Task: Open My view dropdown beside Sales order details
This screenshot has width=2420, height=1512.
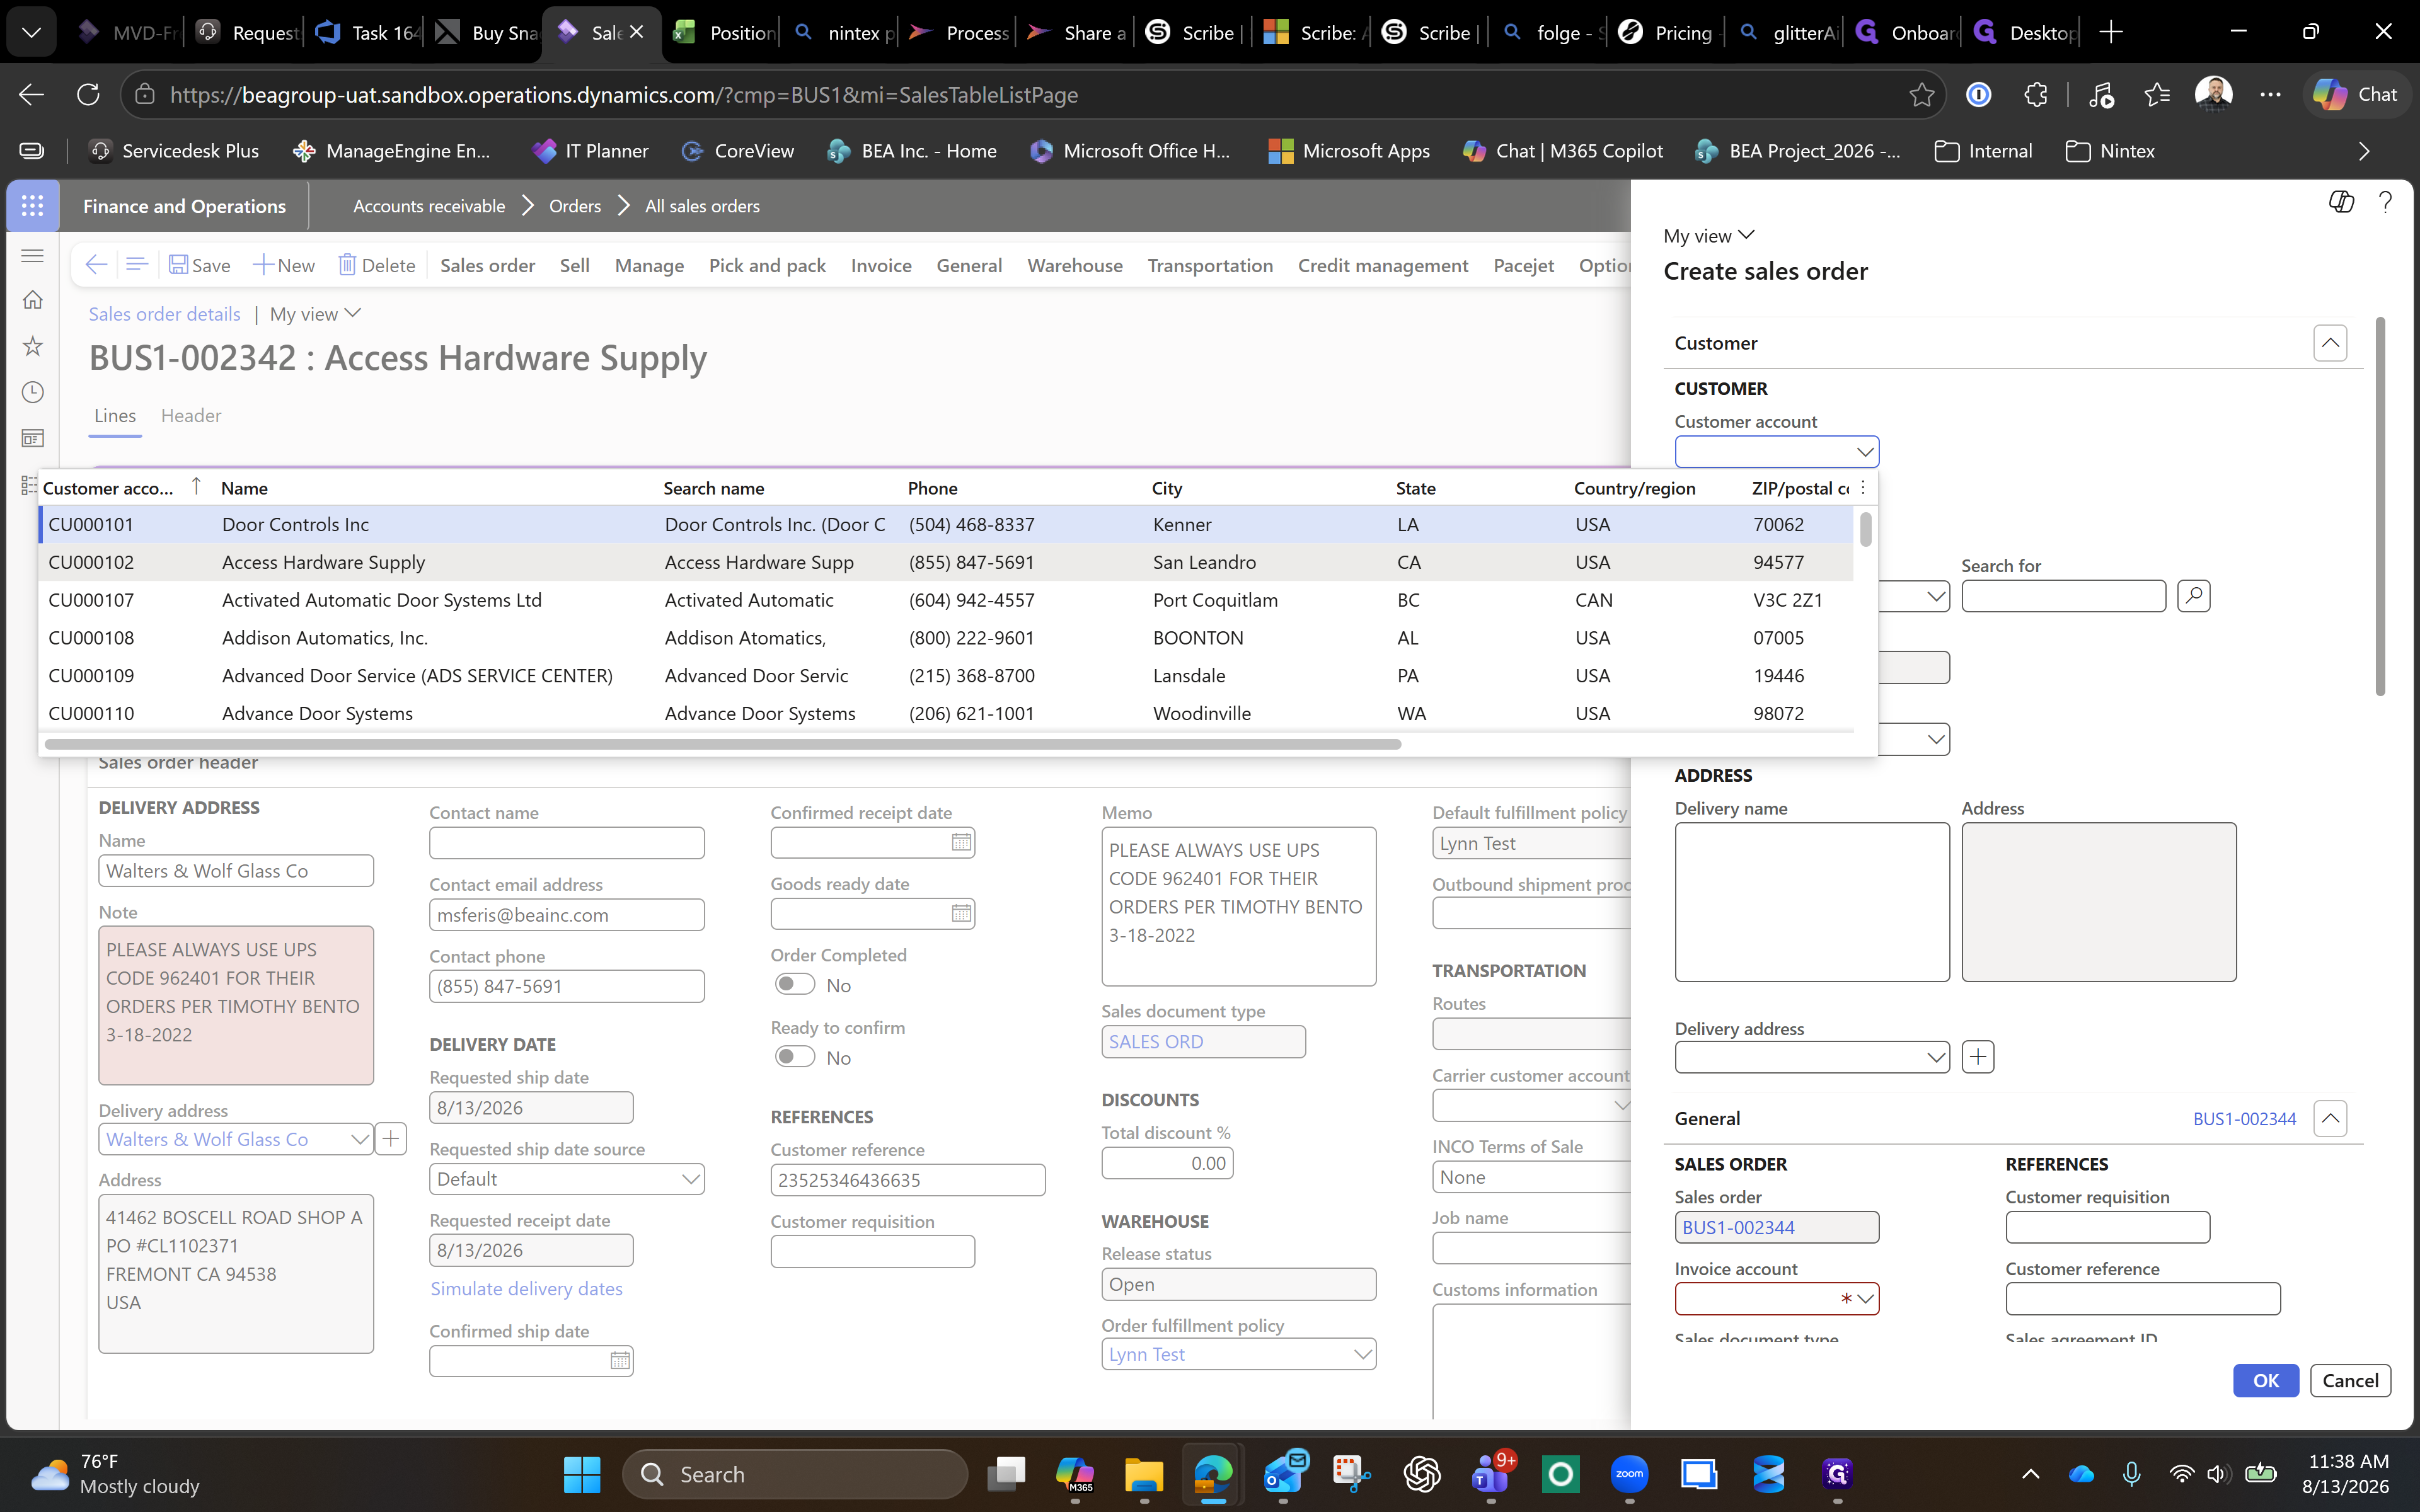Action: [x=315, y=314]
